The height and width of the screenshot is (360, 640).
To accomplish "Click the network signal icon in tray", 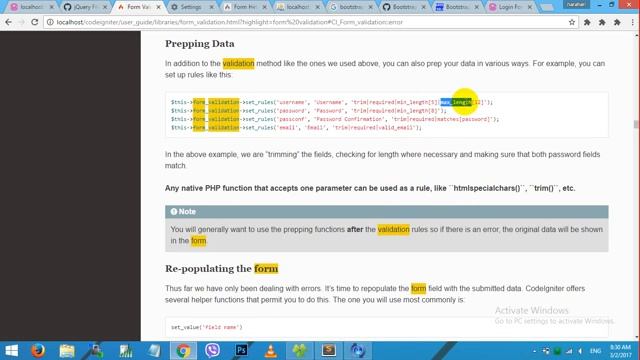I will click(x=569, y=351).
